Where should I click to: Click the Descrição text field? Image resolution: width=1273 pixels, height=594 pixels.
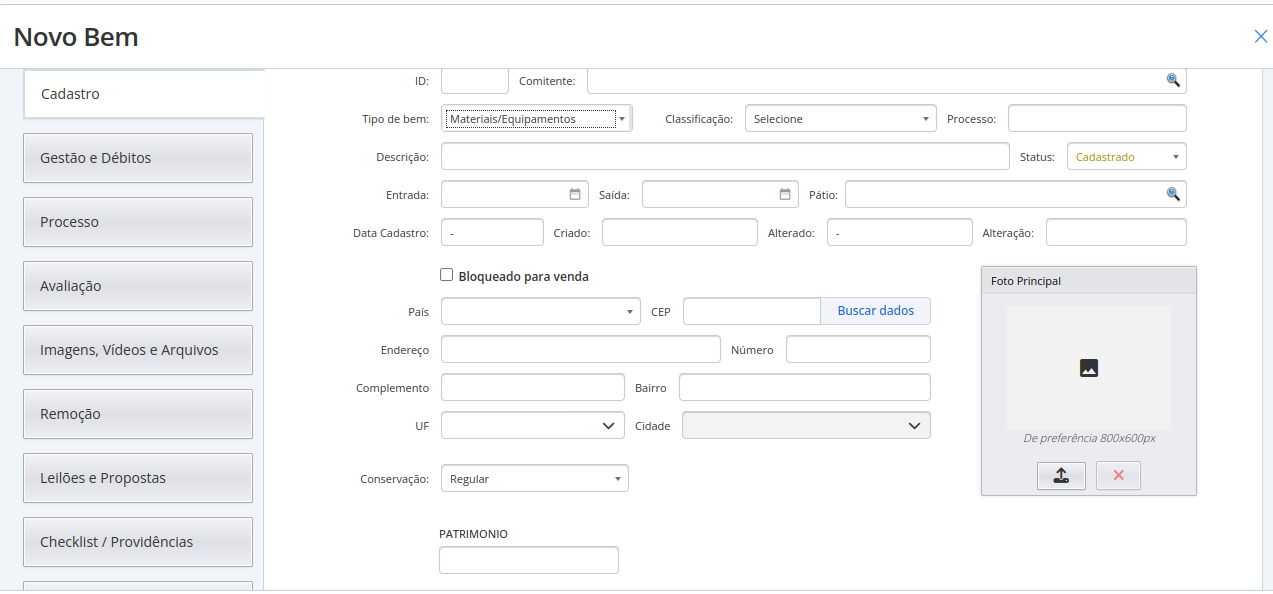(x=725, y=157)
